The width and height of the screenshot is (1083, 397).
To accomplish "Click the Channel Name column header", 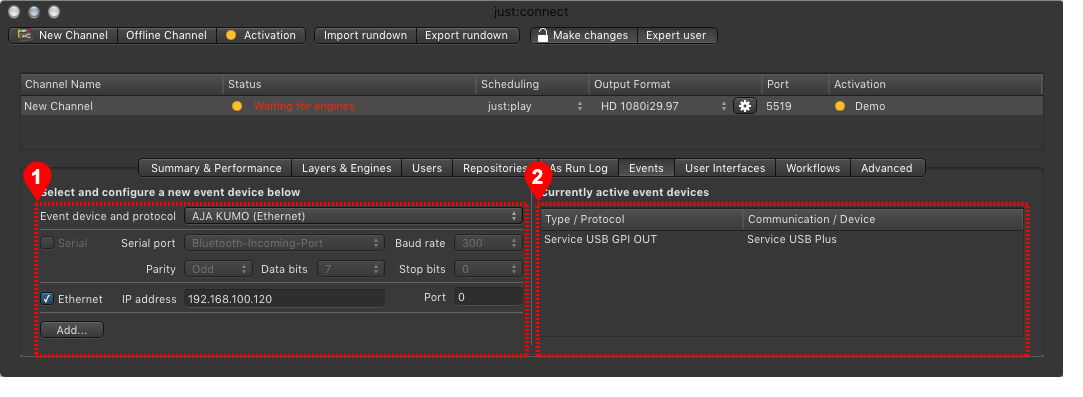I will tap(122, 84).
